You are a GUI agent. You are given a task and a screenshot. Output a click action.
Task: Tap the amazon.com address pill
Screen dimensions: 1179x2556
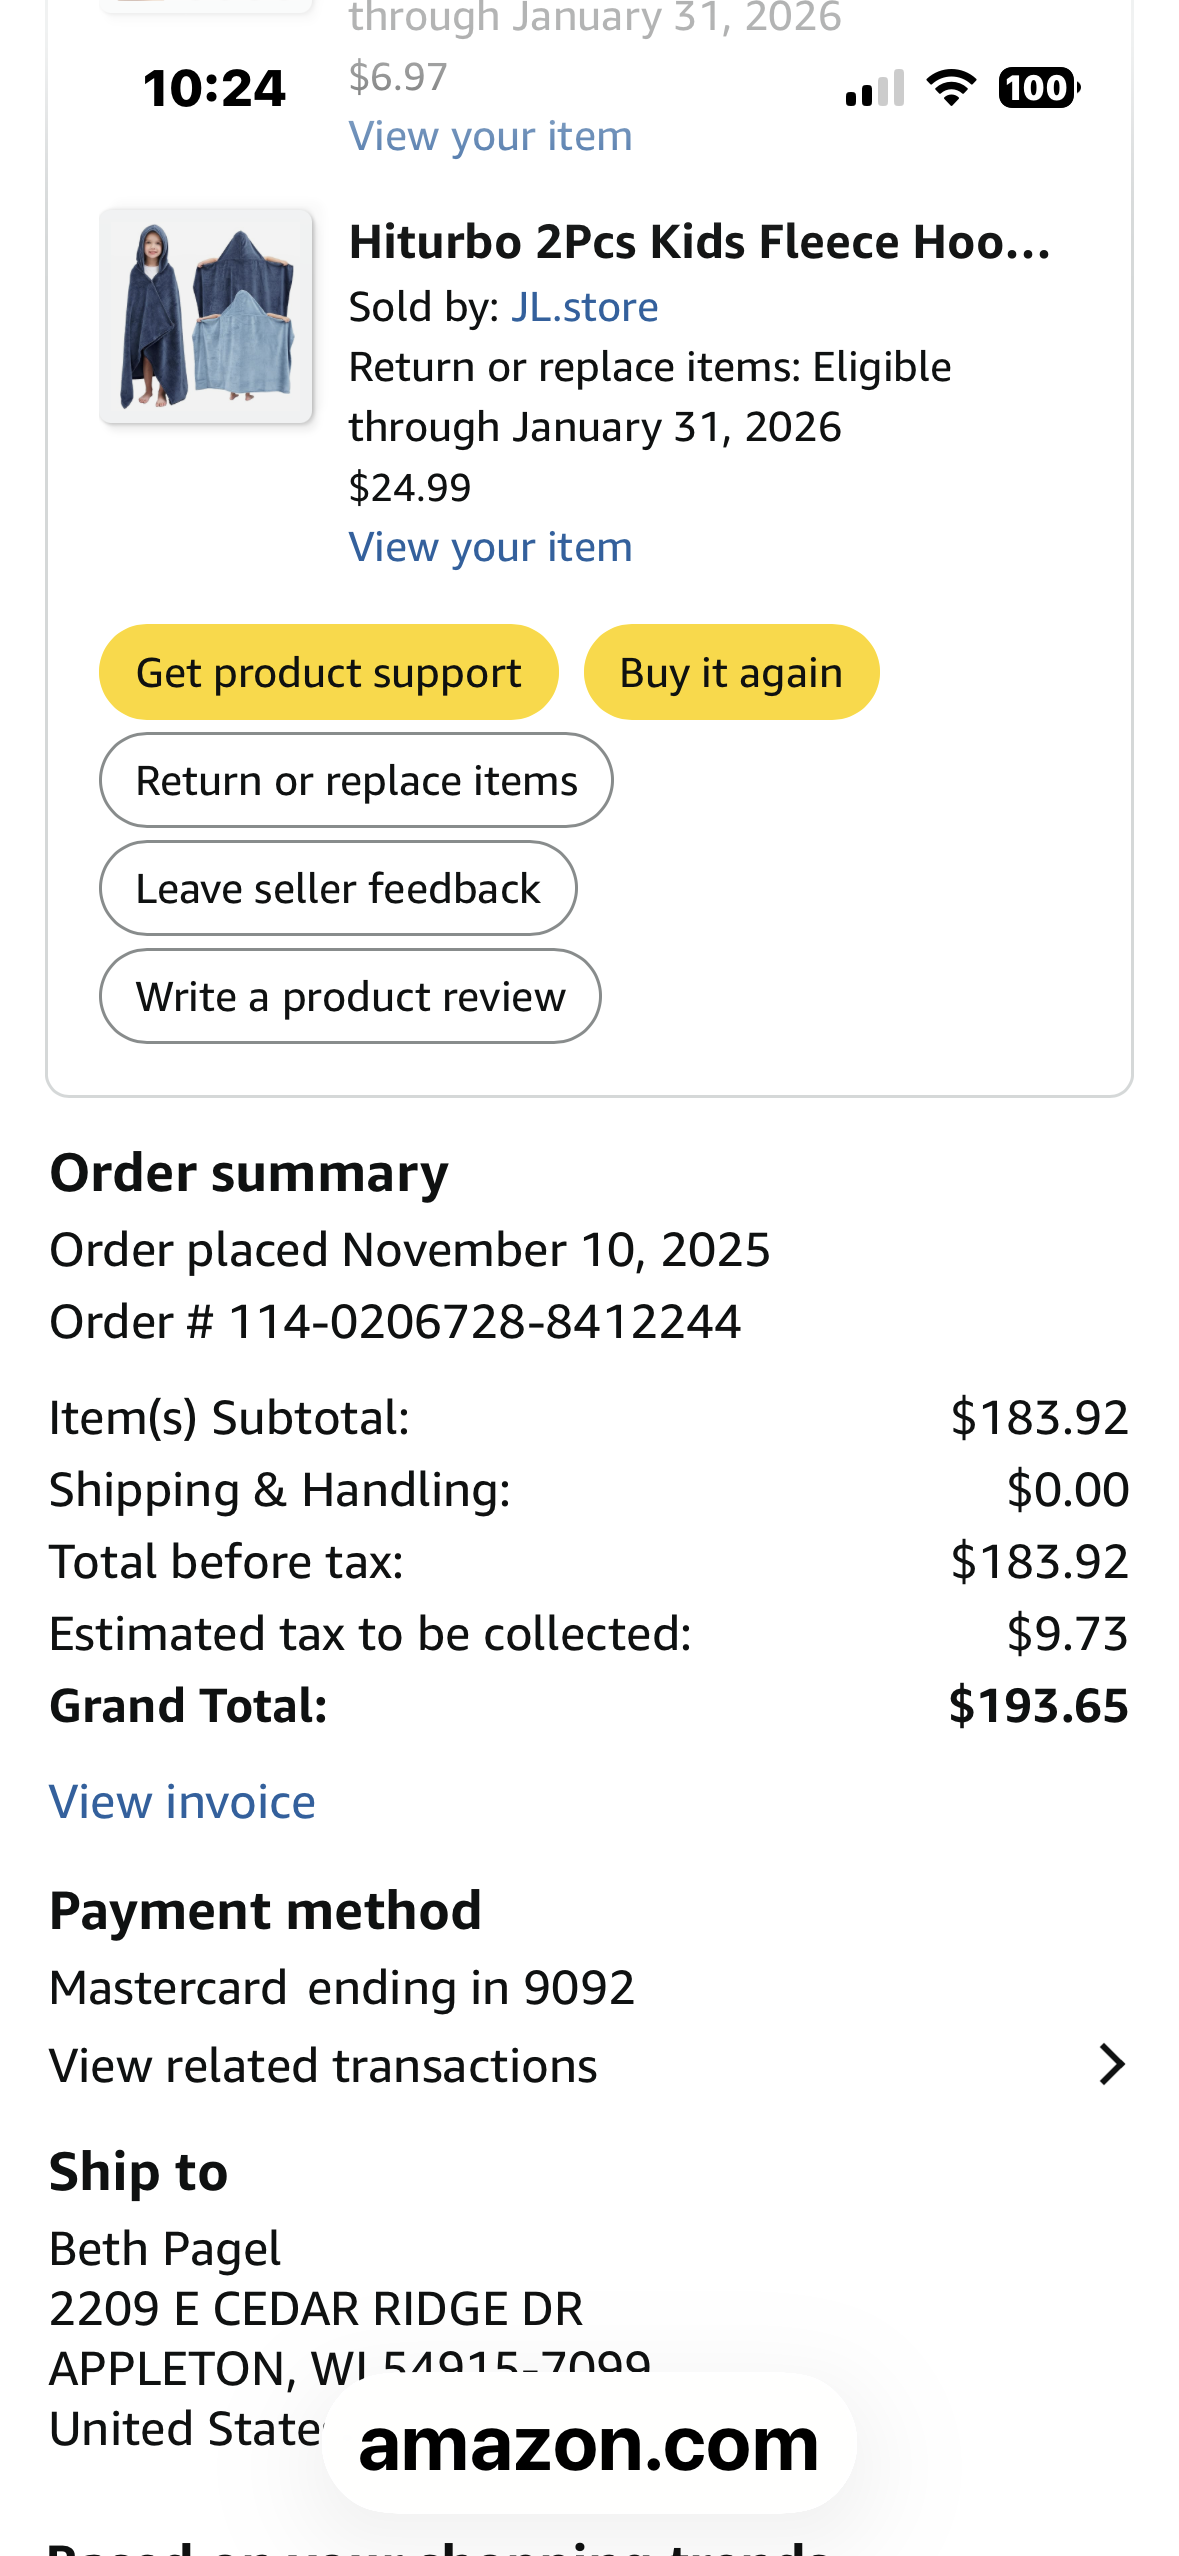(x=589, y=2444)
